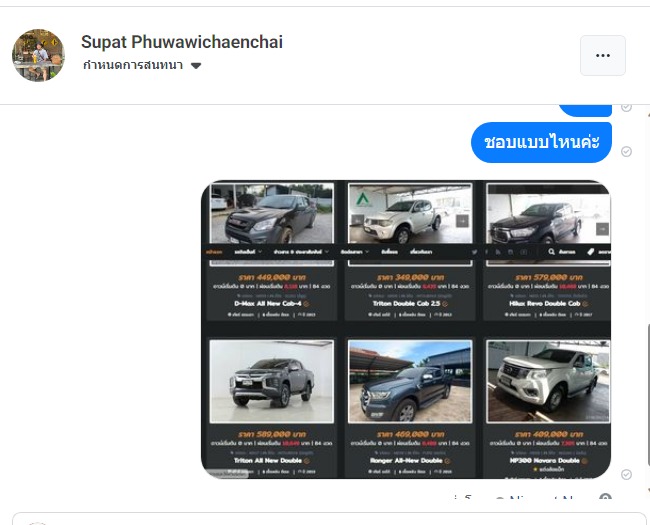This screenshot has height=525, width=650.
Task: Click the ชอบแบบไหนค่ะ message bubble
Action: (x=541, y=142)
